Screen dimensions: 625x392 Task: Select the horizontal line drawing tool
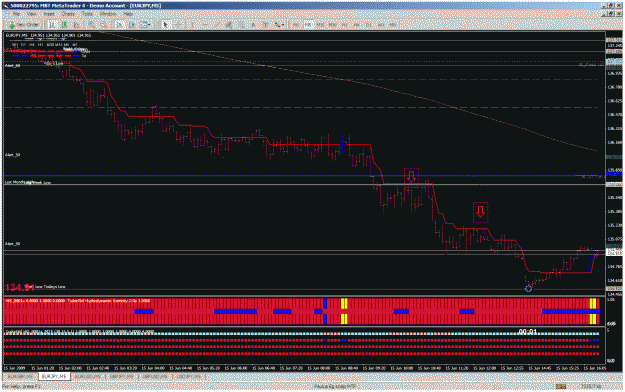click(x=205, y=25)
